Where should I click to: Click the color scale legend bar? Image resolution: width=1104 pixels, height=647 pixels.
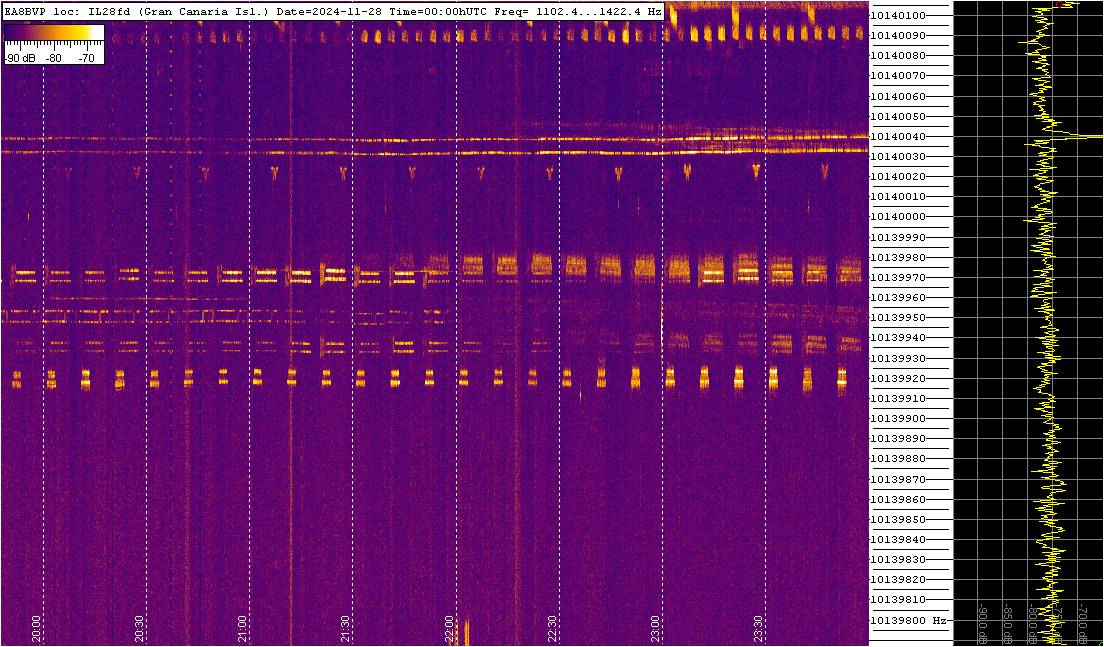coord(54,34)
